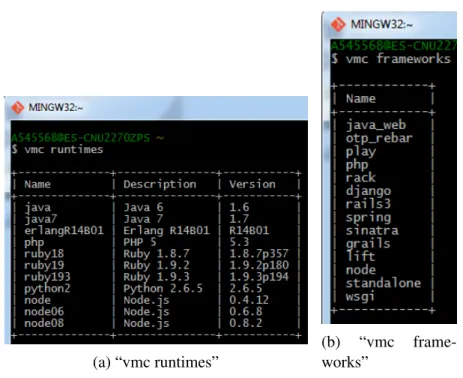Click version '0.6.8' in the node06 row

[x=246, y=312]
